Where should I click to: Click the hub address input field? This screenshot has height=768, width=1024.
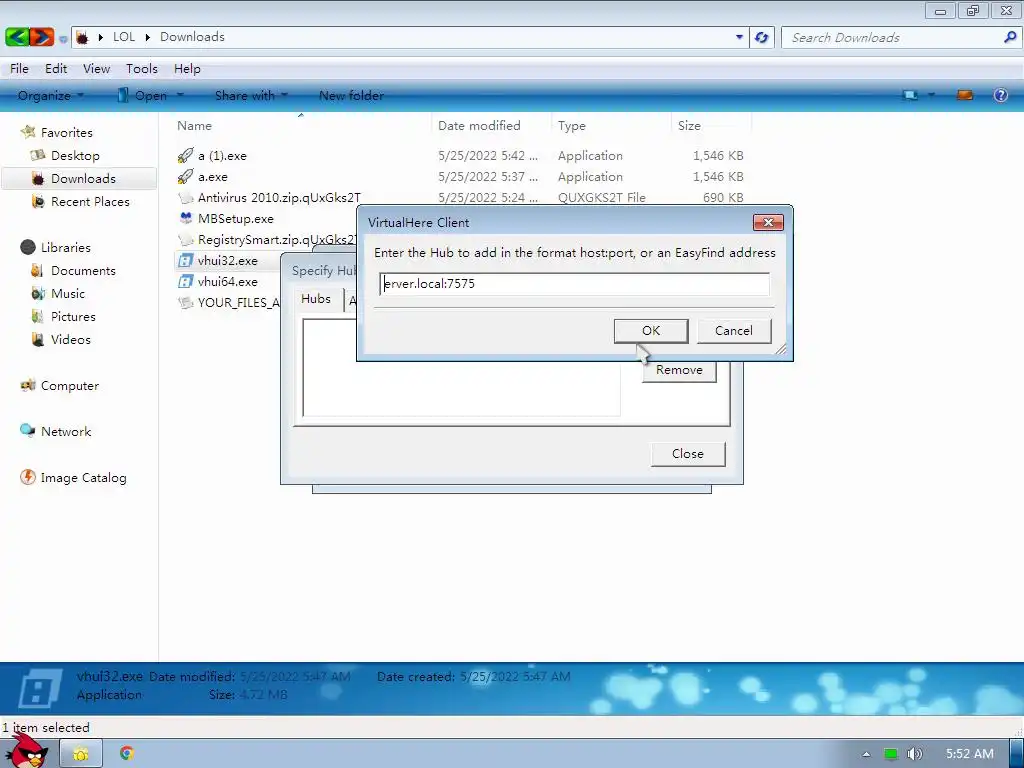[575, 284]
